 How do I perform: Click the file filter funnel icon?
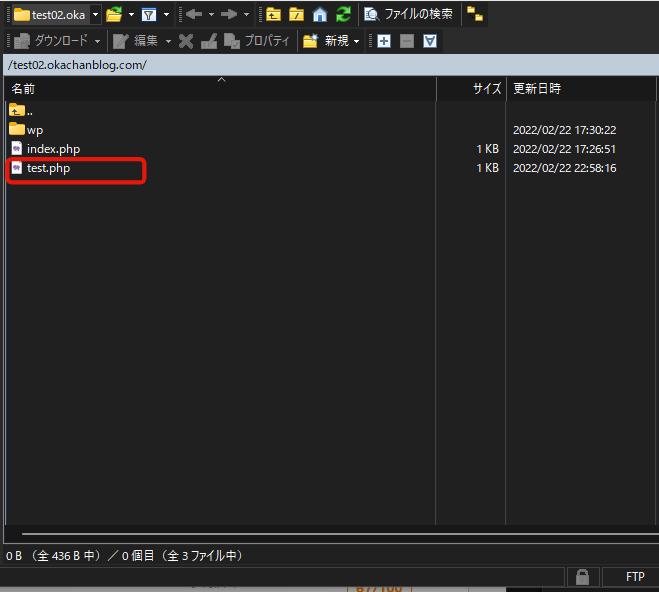pos(149,14)
